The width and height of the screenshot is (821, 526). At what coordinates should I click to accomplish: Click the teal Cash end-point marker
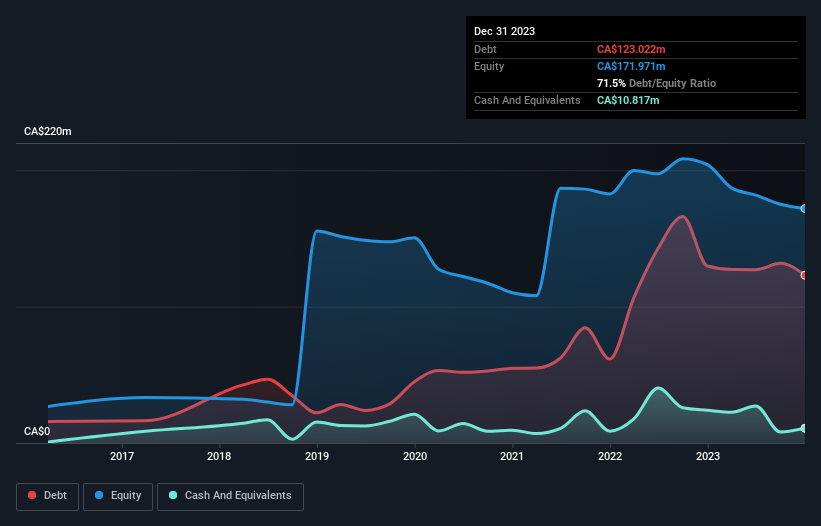(x=804, y=428)
